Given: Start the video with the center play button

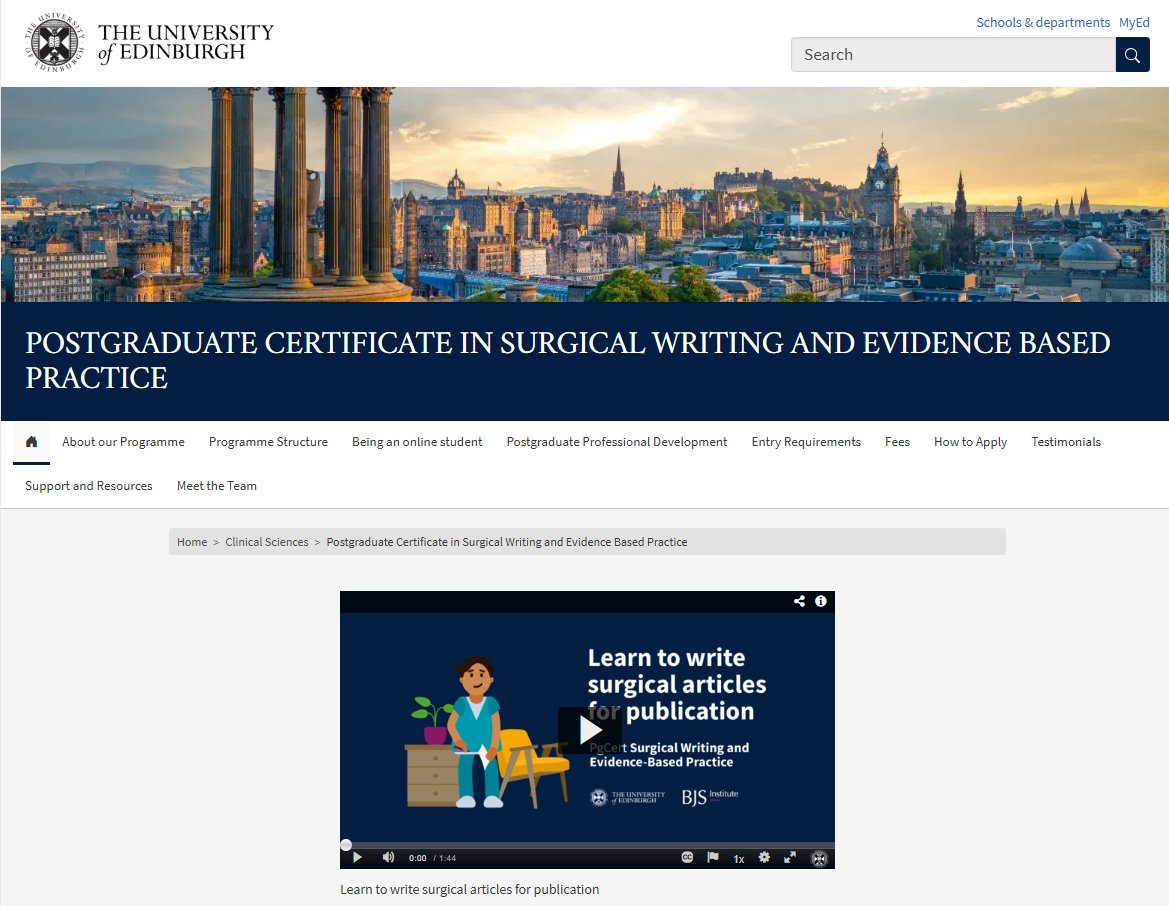Looking at the screenshot, I should pos(590,730).
